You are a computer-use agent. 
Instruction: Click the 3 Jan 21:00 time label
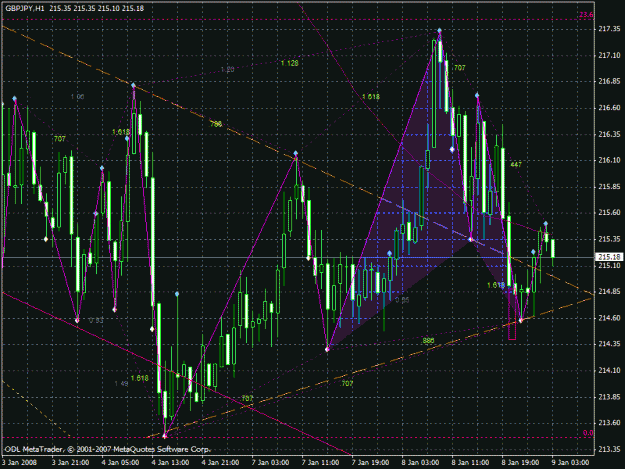pos(71,462)
